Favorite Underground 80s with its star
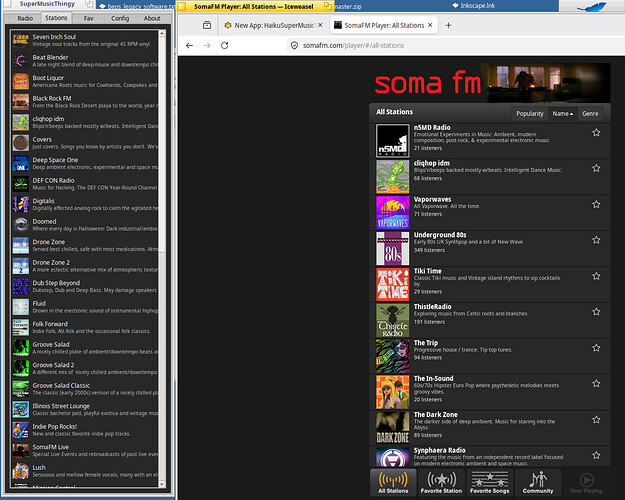Viewport: 625px width, 500px height. point(596,240)
